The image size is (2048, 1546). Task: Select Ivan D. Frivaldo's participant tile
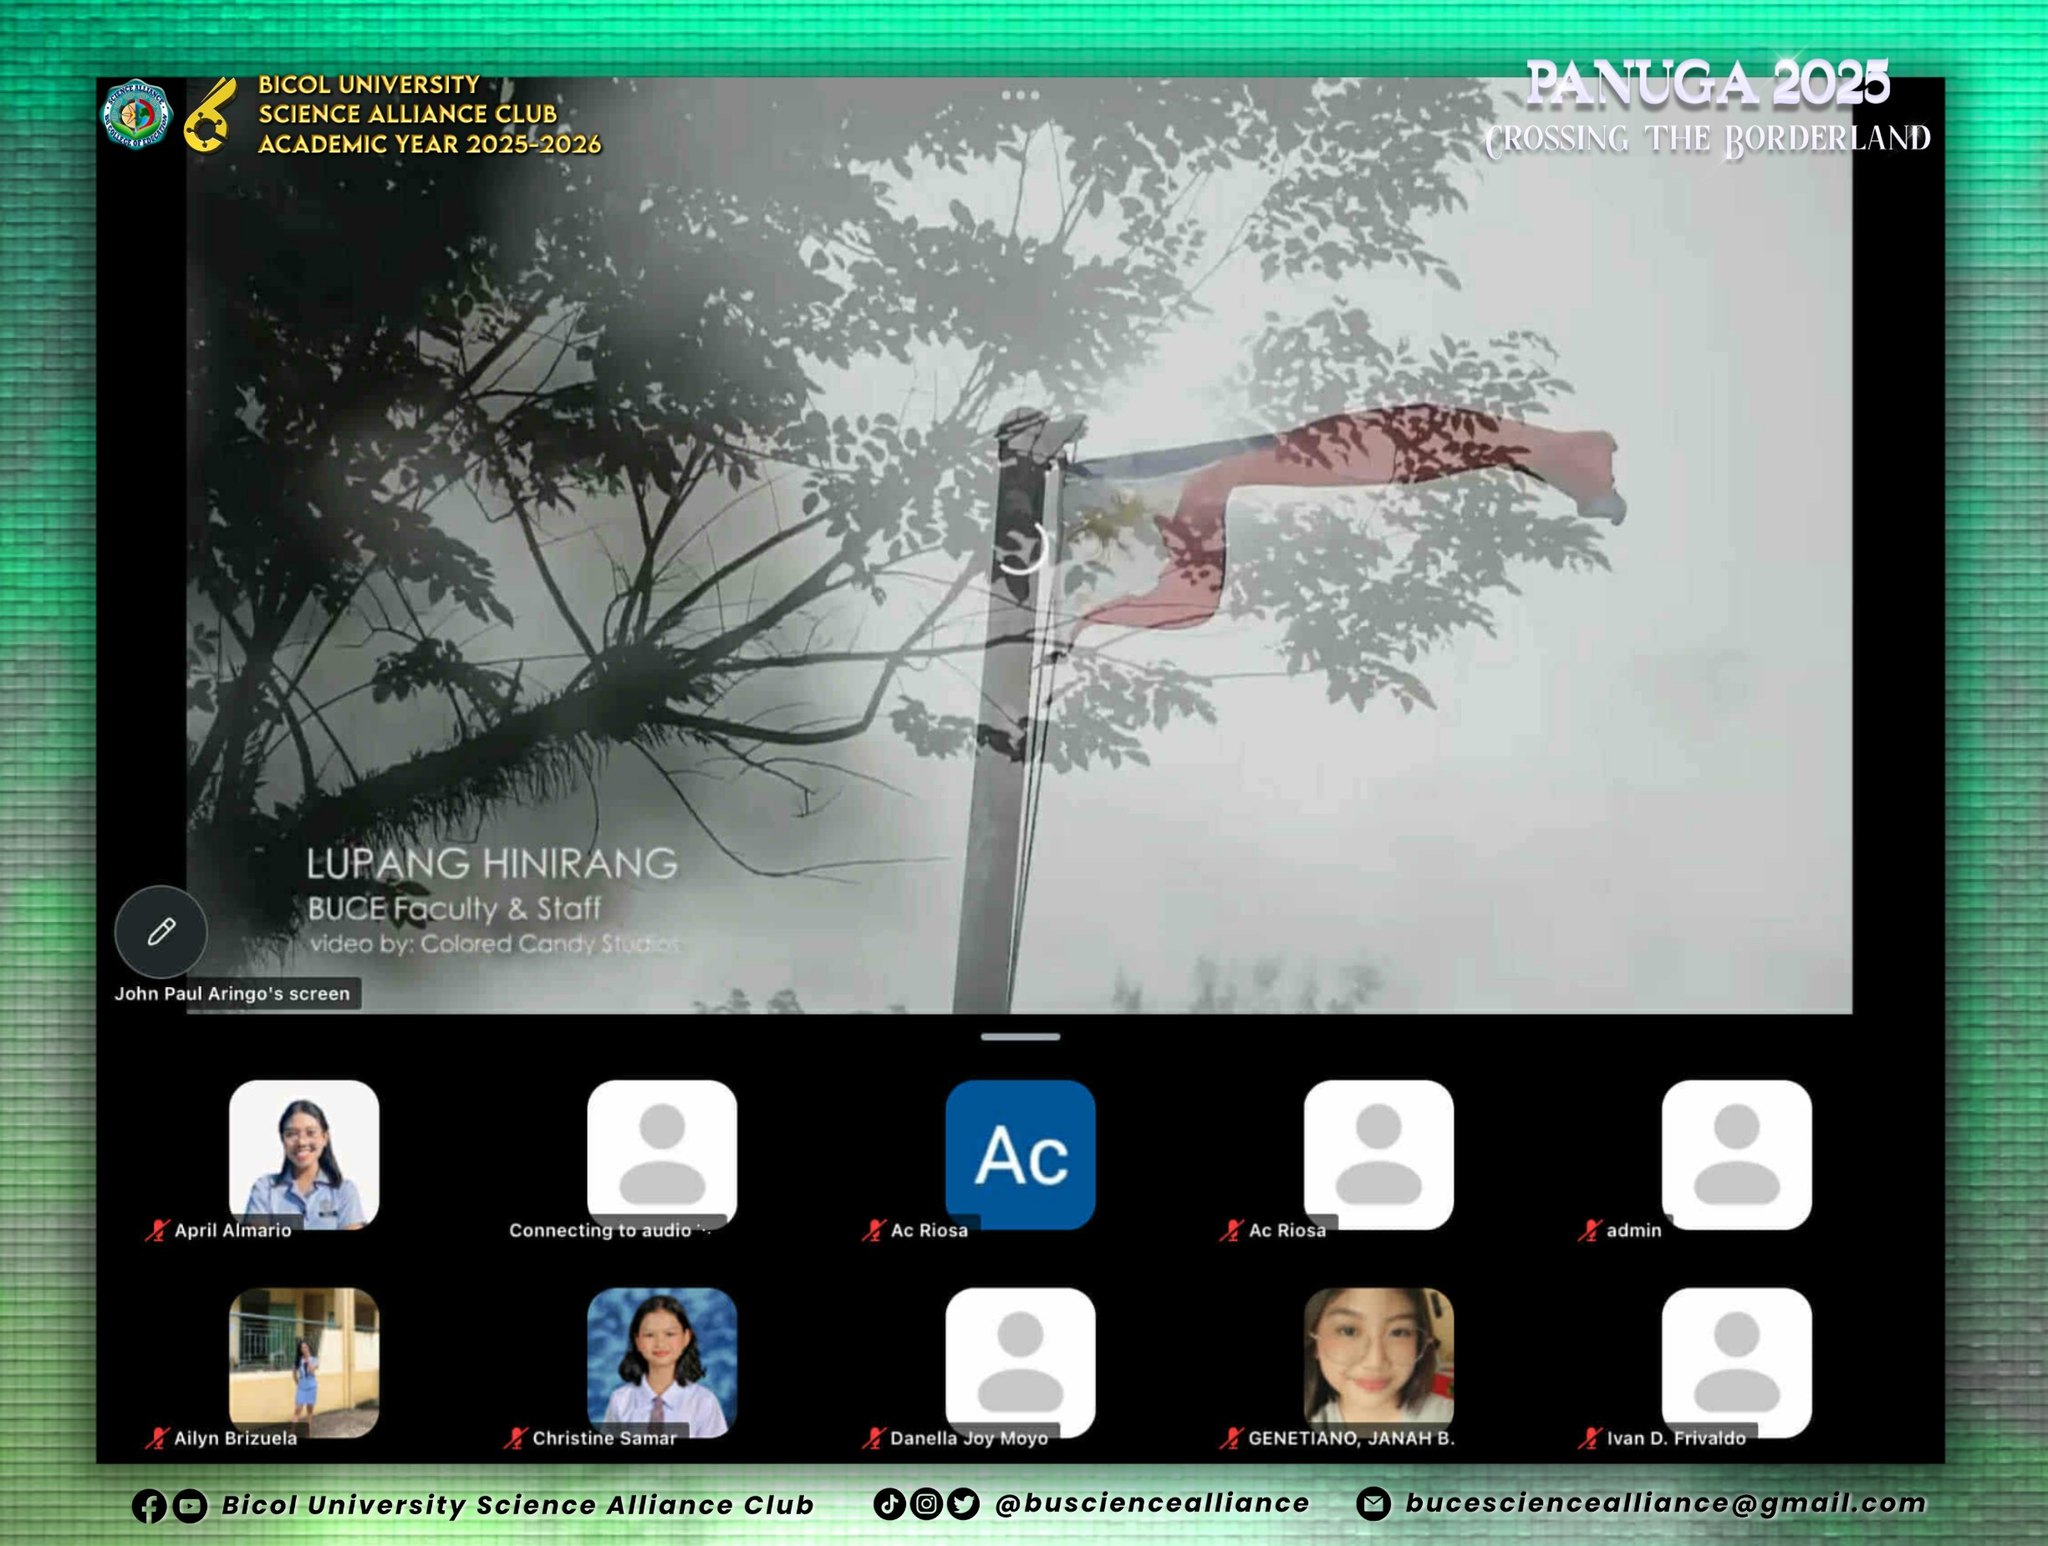pyautogui.click(x=1737, y=1362)
